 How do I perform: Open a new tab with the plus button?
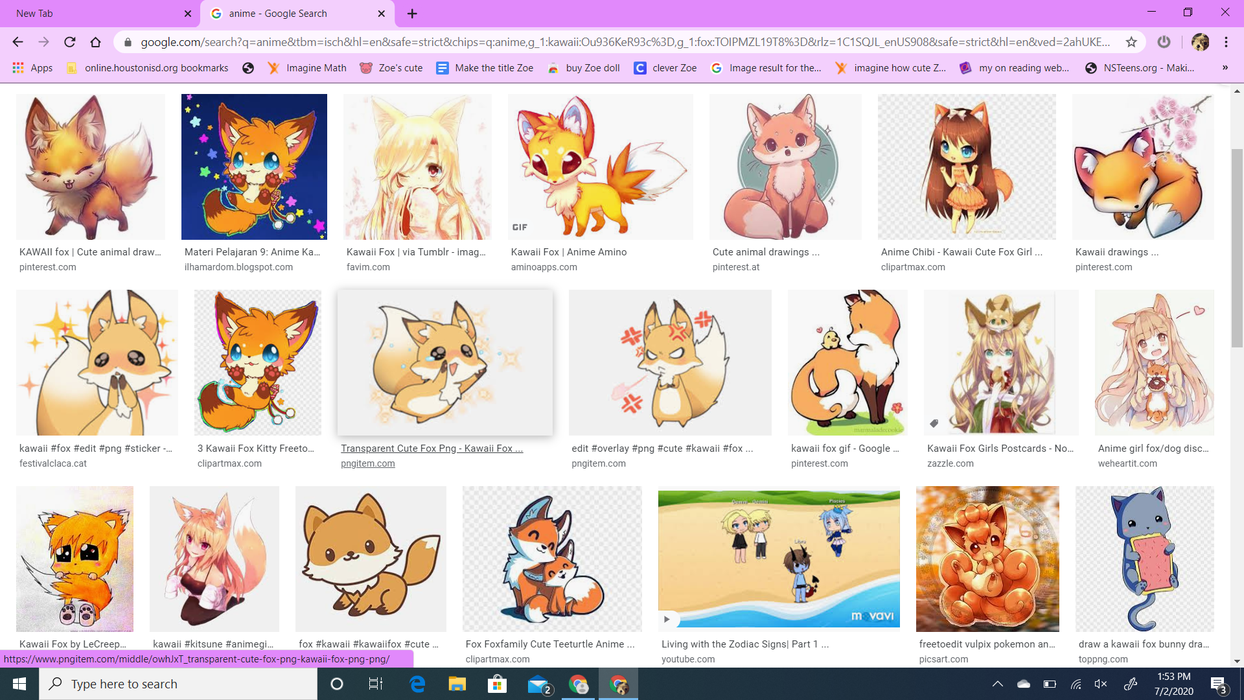coord(412,14)
